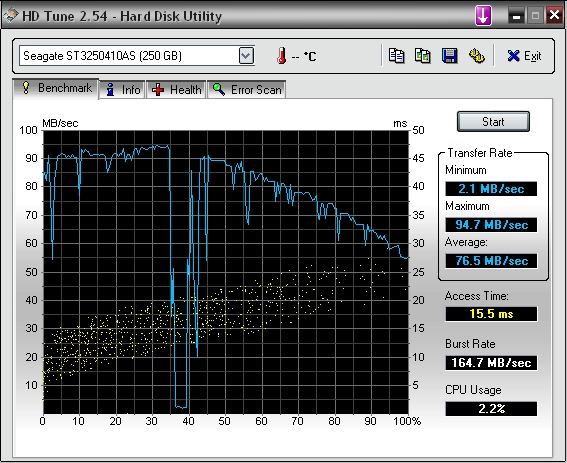Viewport: 567px width, 463px height.
Task: Save results with the floppy disk icon
Action: (x=449, y=56)
